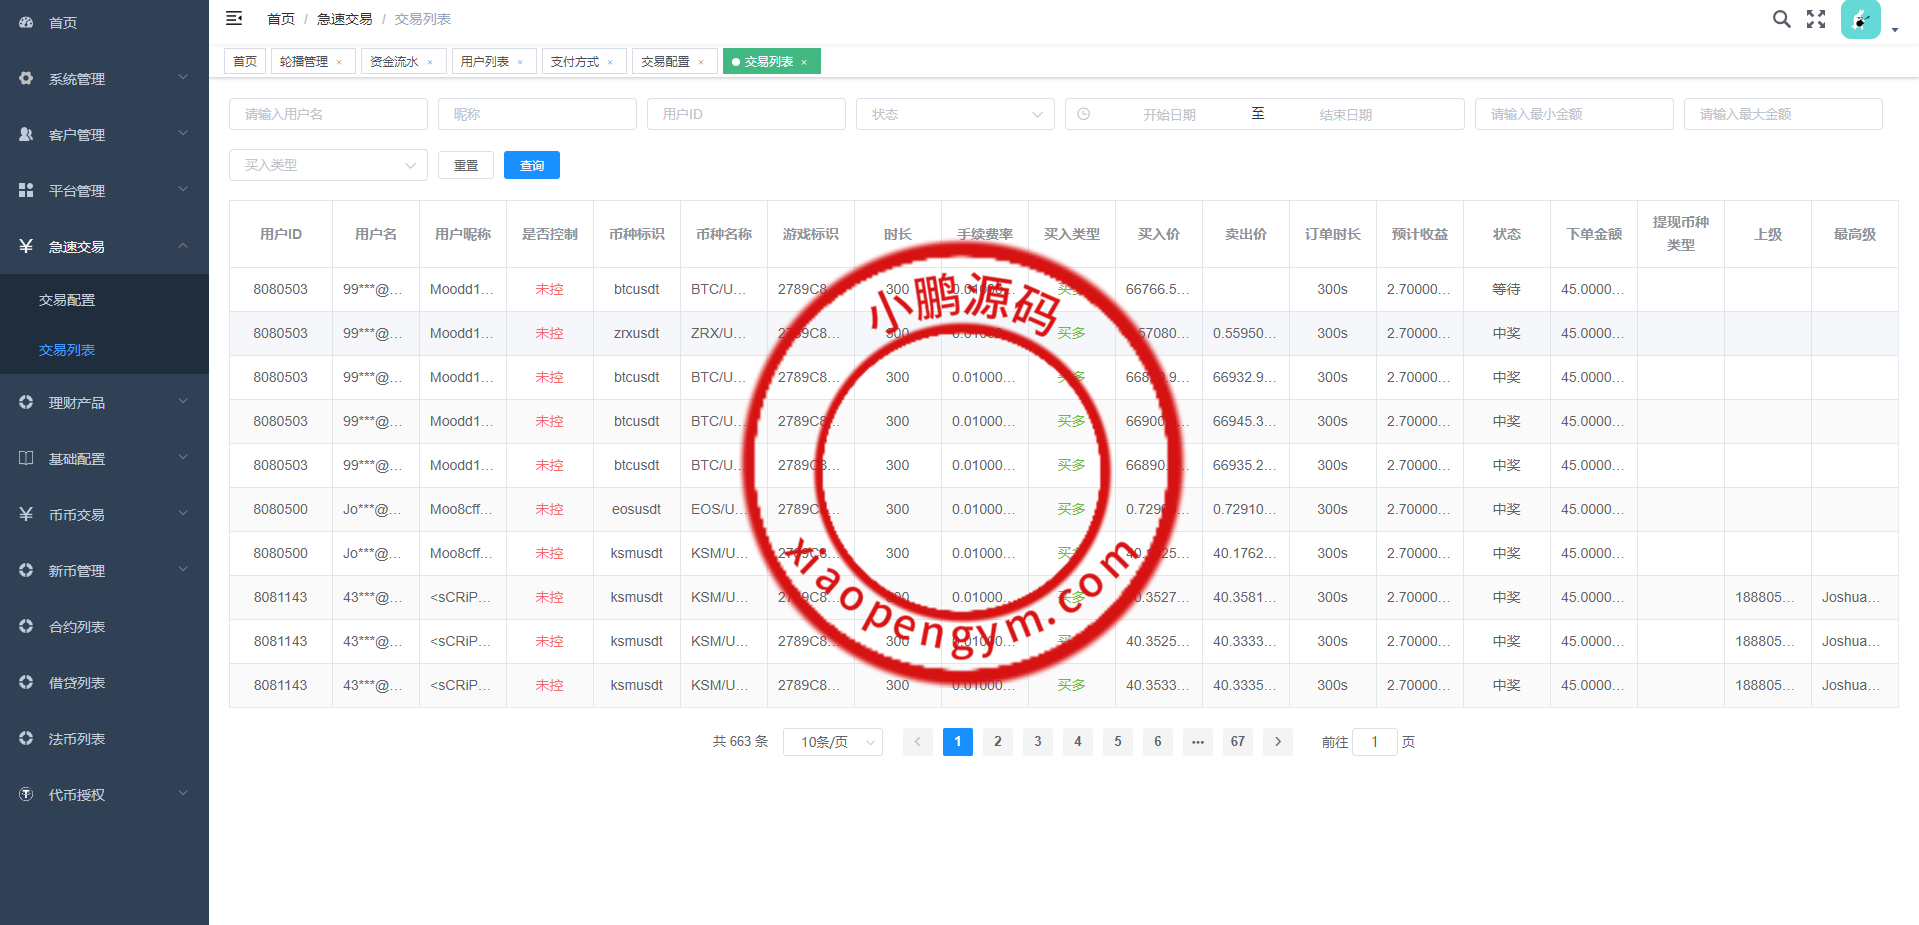This screenshot has height=925, width=1919.
Task: Click the 查询 search button
Action: 531,165
